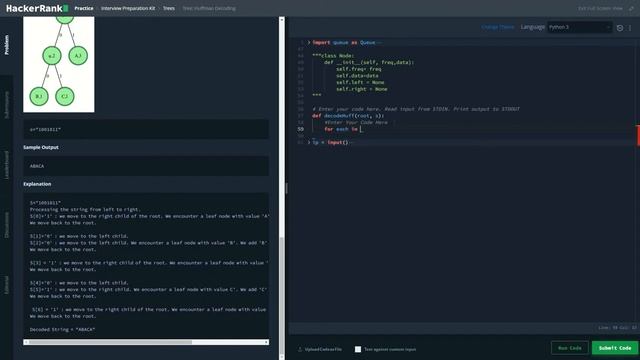Click right arrow of explanation scrollbar
The height and width of the screenshot is (360, 640).
tap(267, 342)
